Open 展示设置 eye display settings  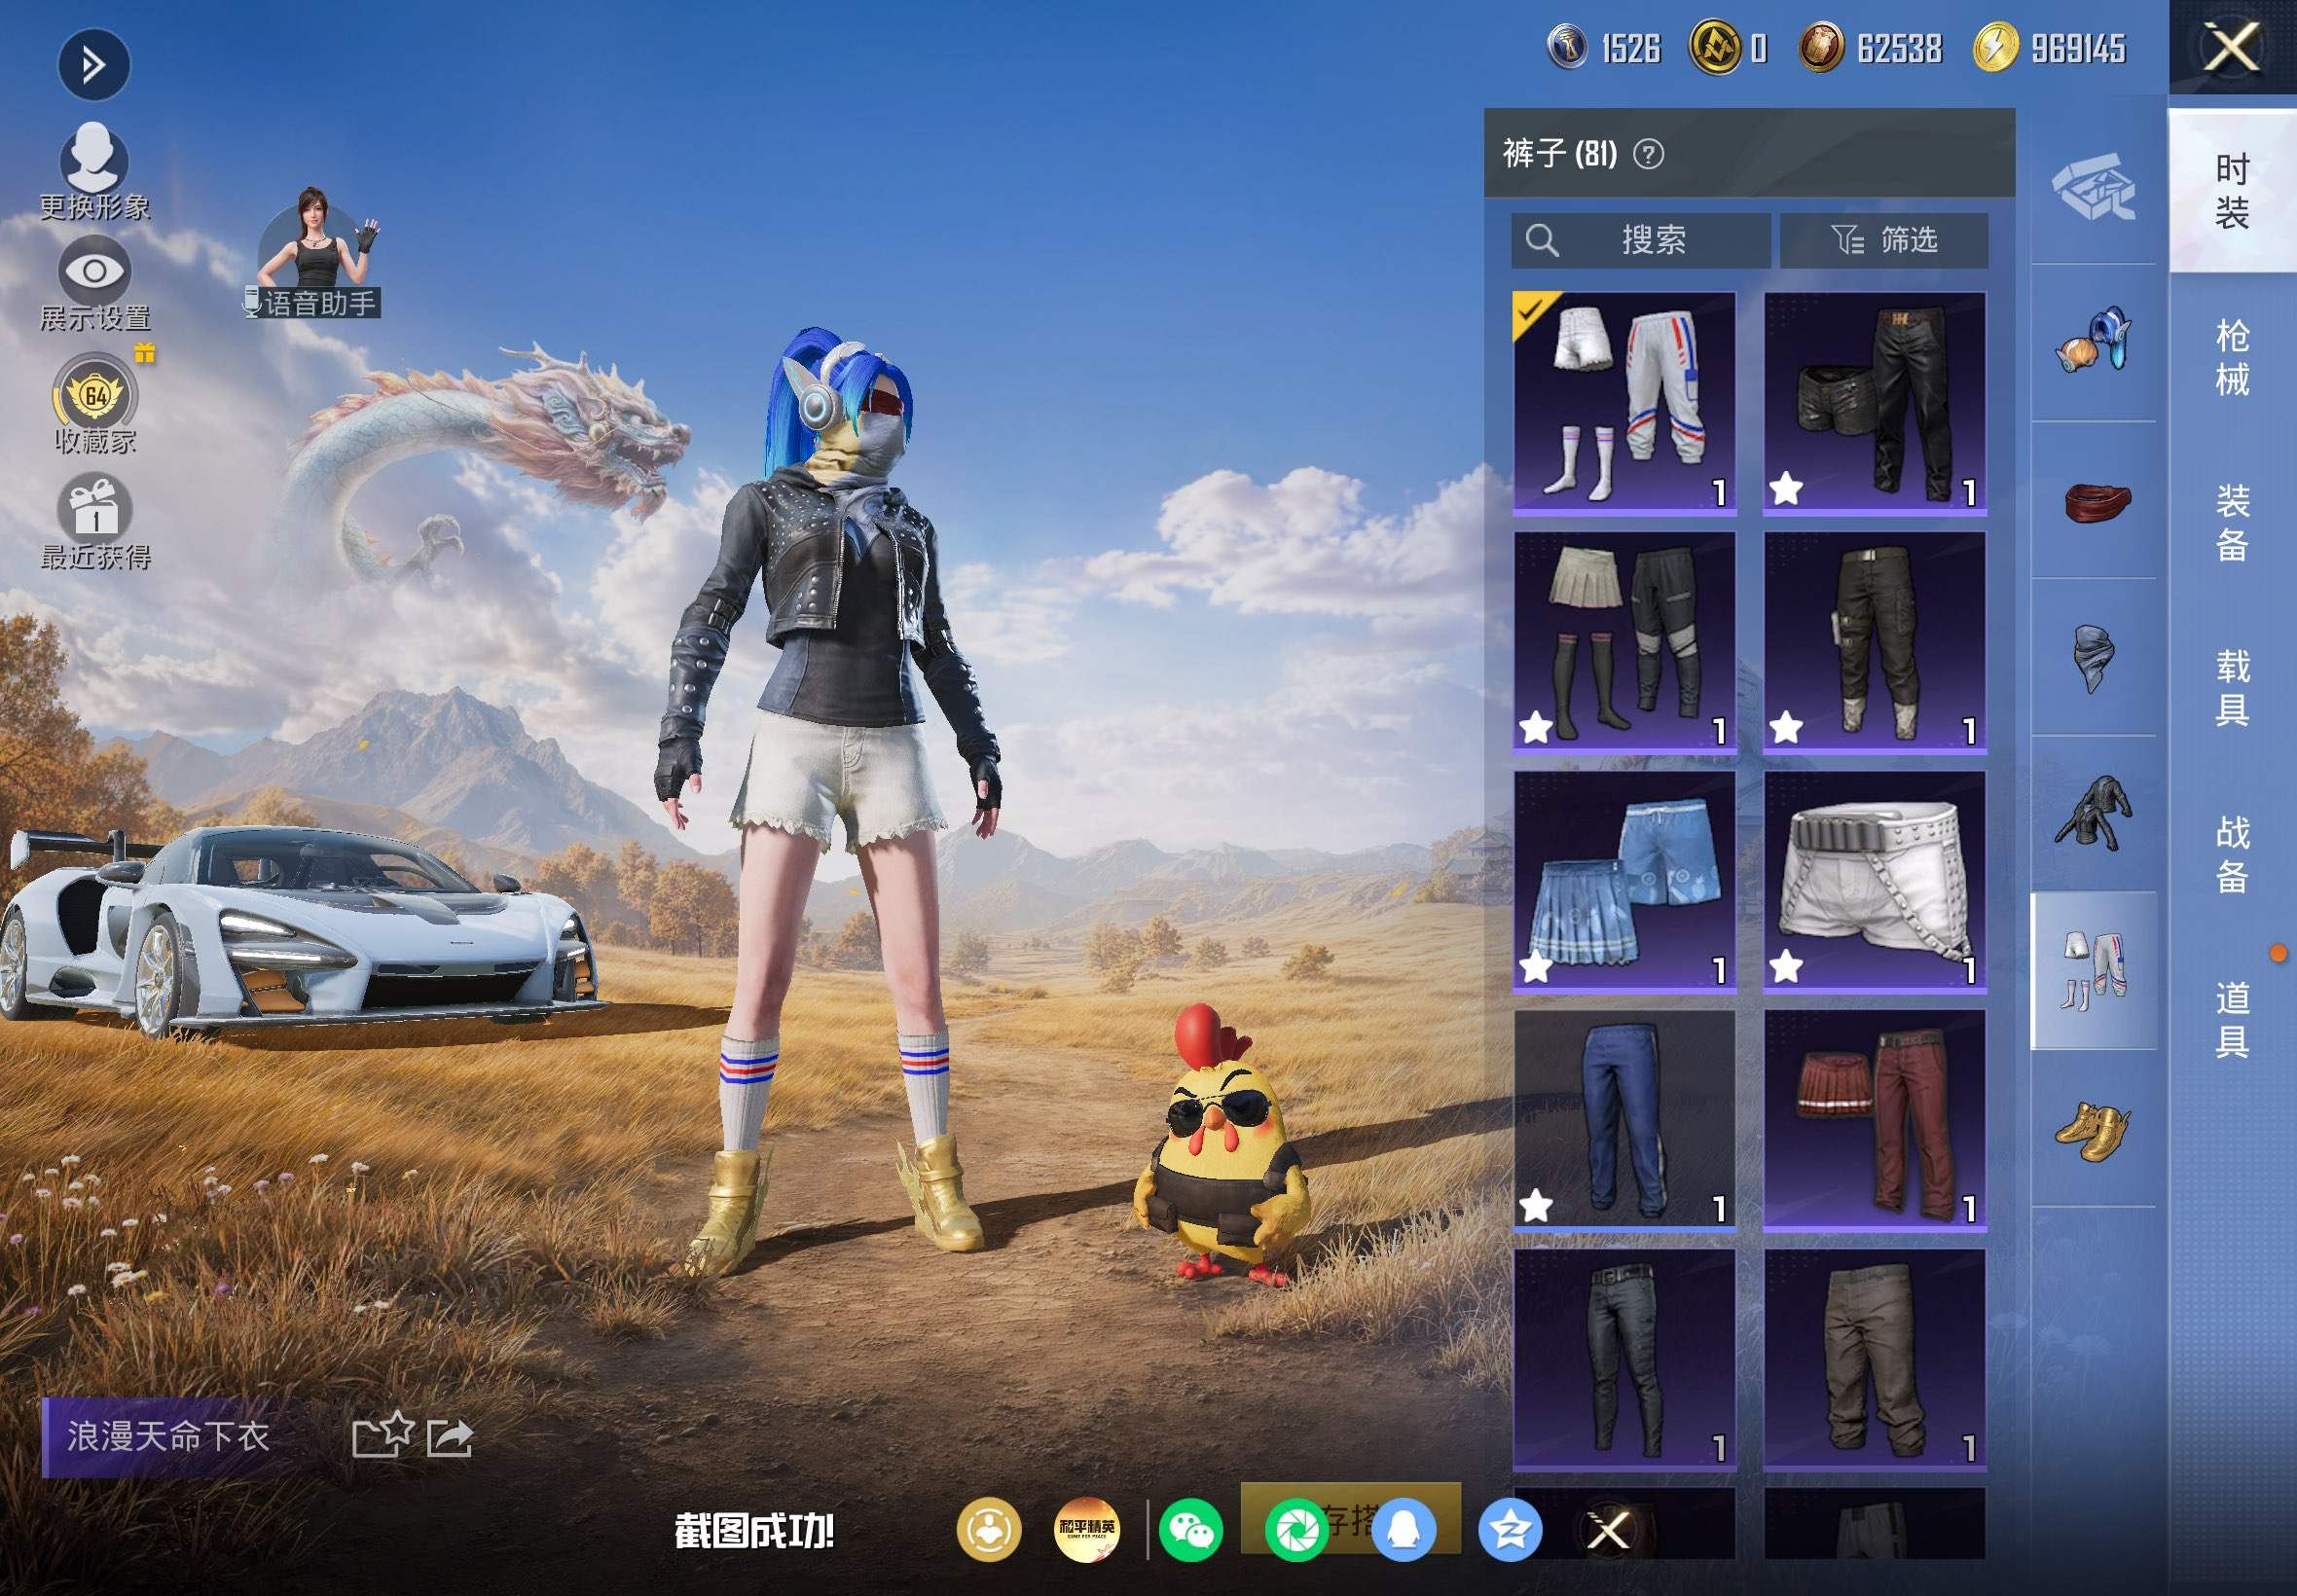[x=94, y=284]
